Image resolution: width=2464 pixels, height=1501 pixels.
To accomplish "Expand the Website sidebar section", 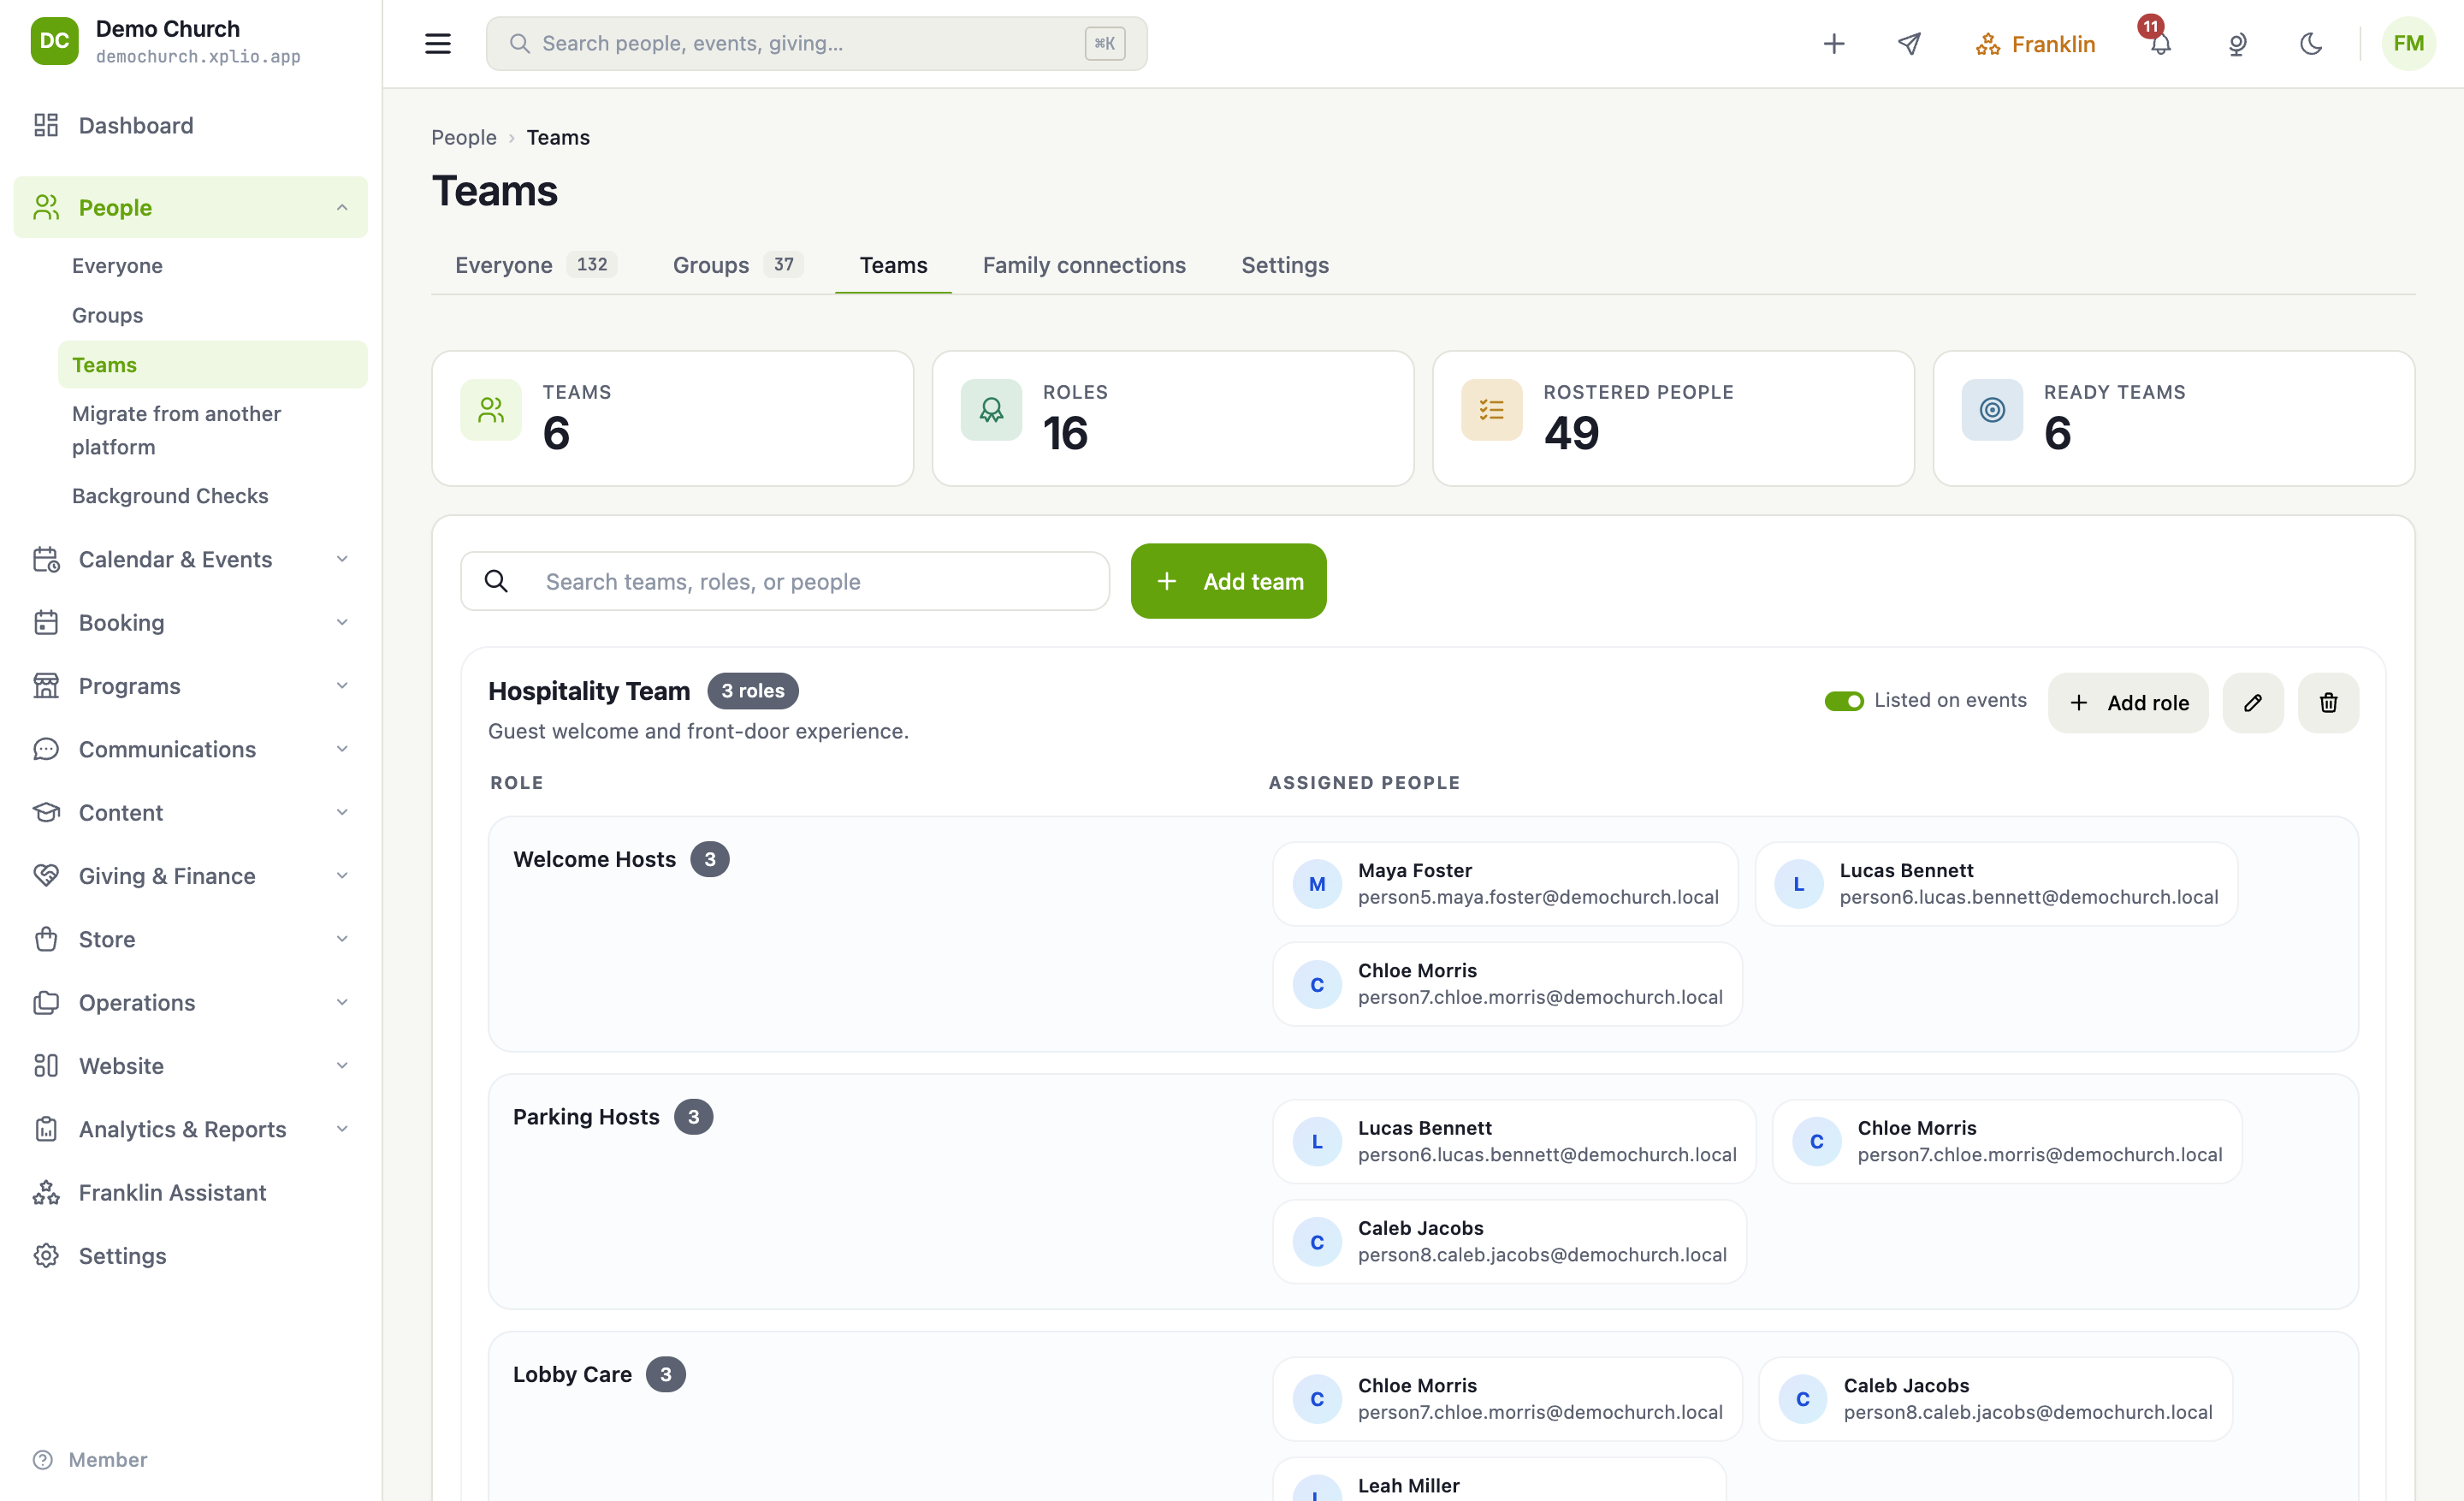I will tap(342, 1065).
